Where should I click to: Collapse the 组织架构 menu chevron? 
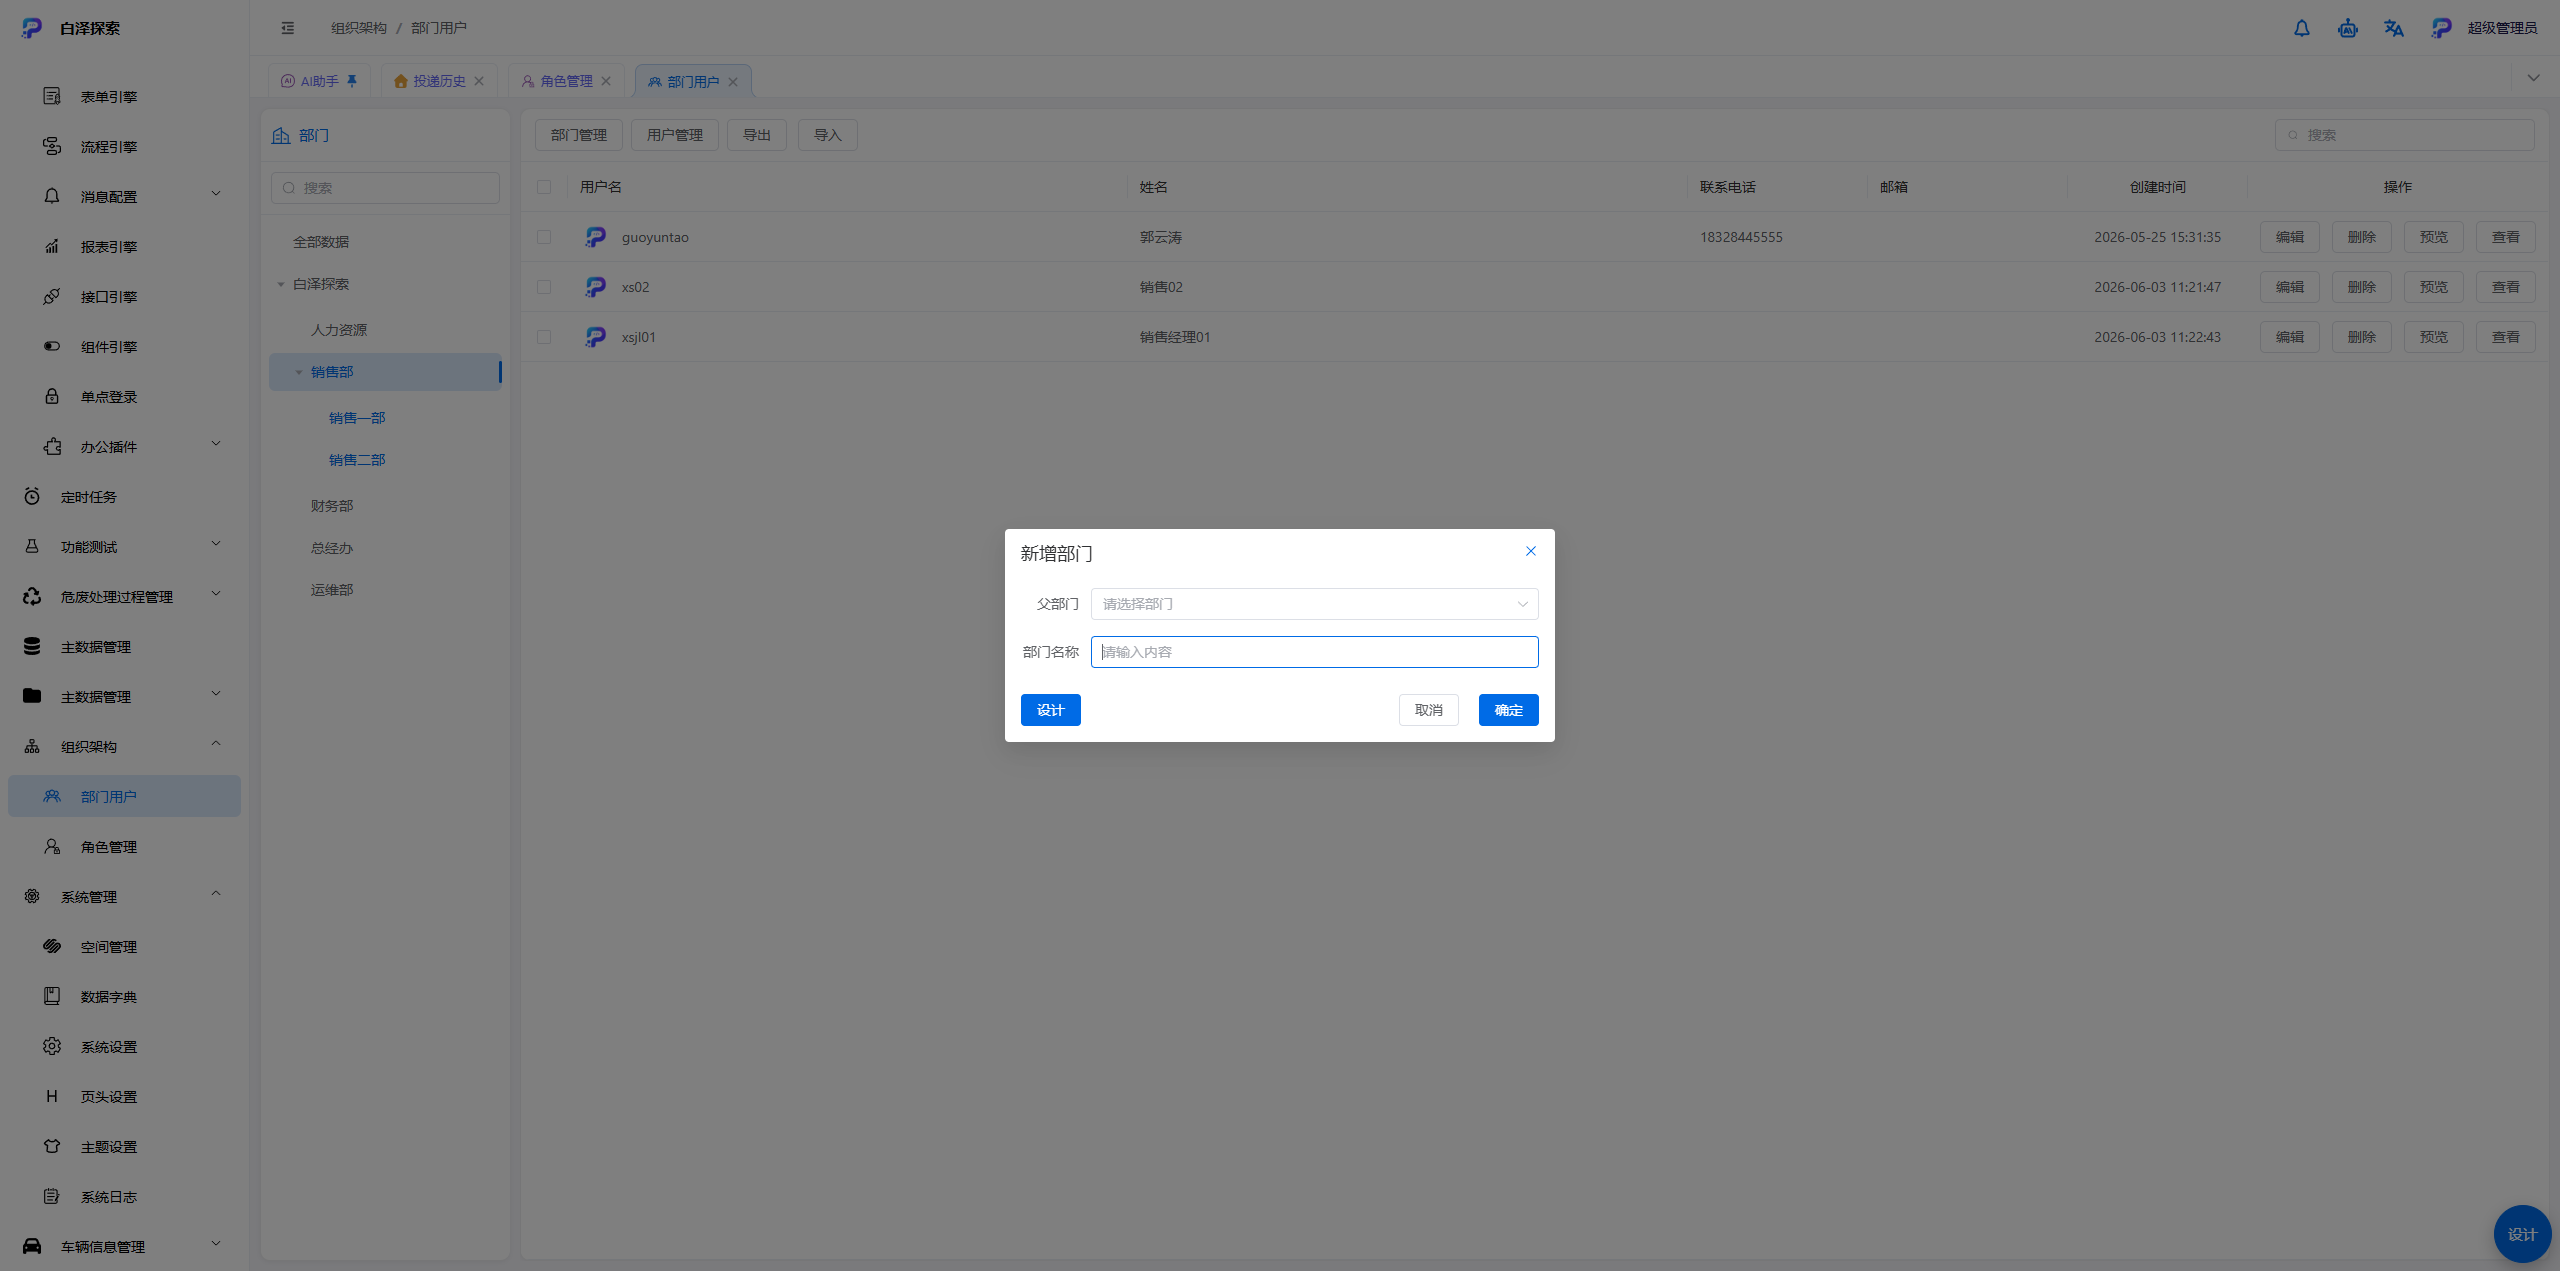click(x=216, y=744)
